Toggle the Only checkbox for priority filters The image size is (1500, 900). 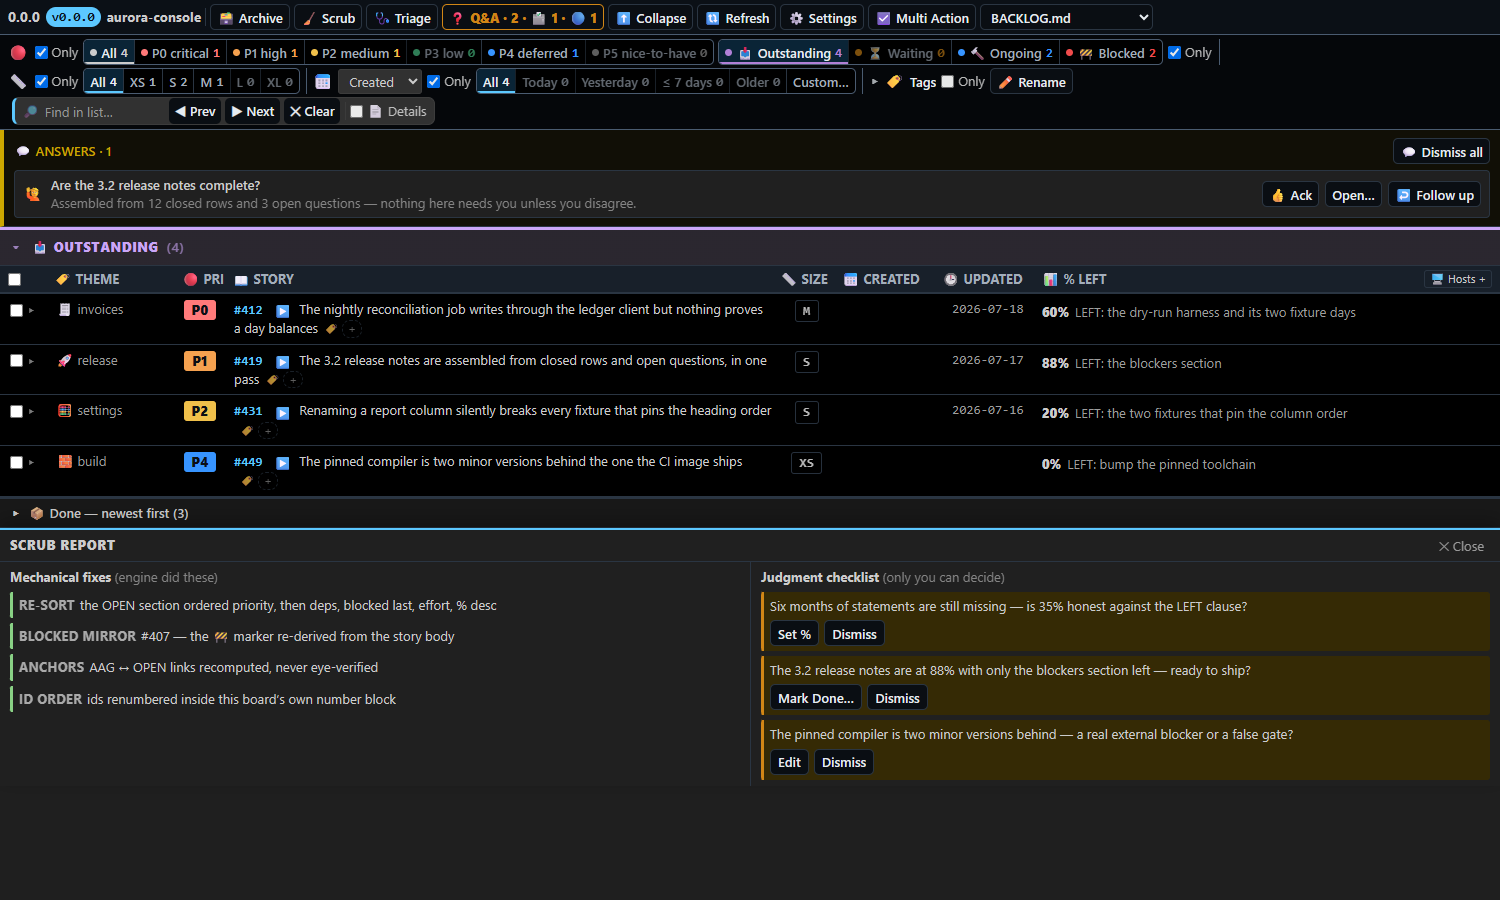coord(41,53)
